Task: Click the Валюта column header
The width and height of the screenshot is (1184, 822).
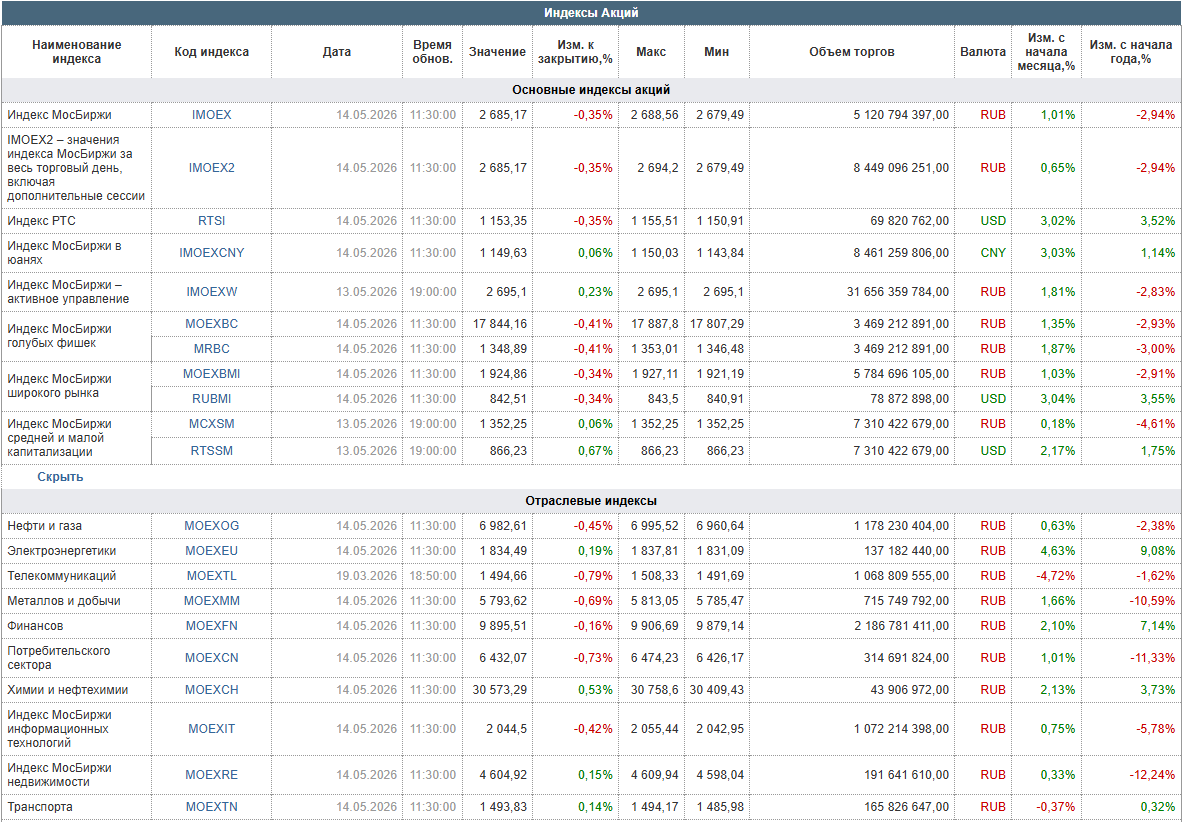Action: coord(983,52)
